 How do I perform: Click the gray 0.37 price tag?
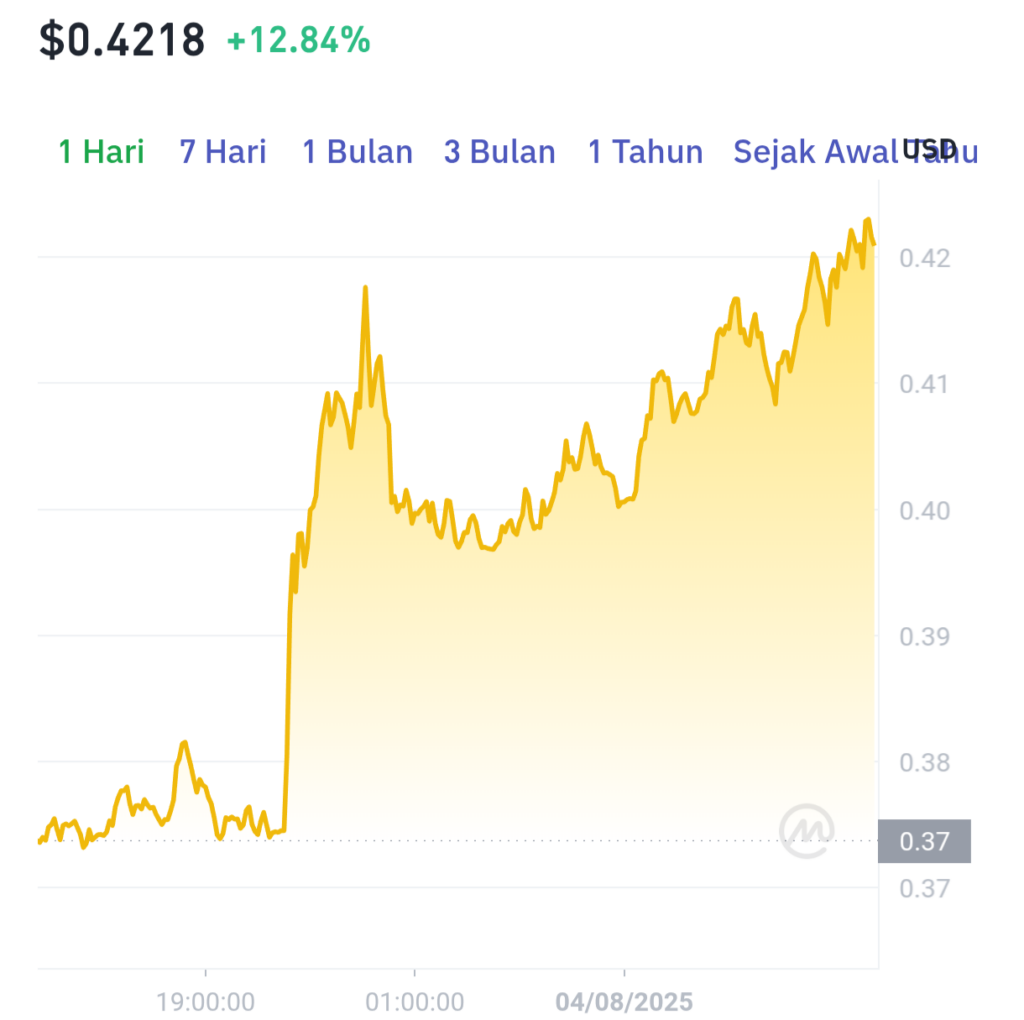[924, 841]
